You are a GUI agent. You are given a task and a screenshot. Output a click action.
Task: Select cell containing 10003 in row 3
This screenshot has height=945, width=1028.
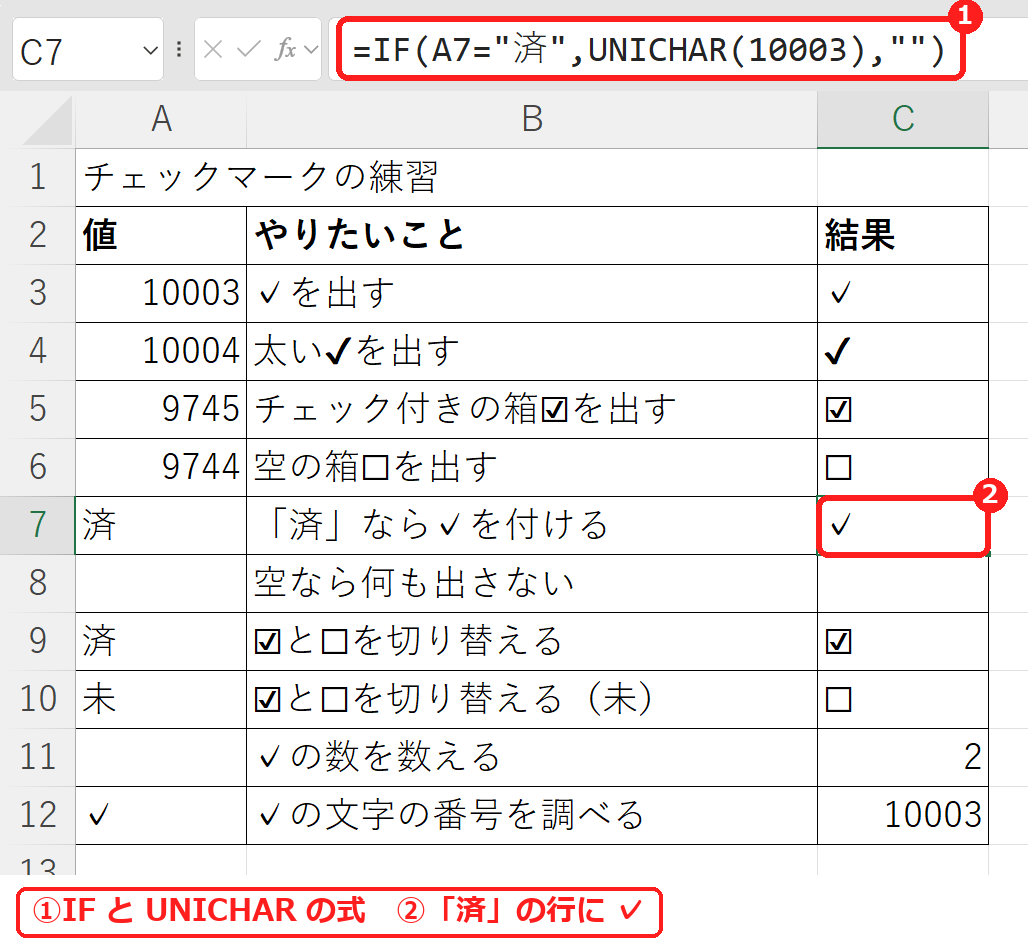coord(161,293)
